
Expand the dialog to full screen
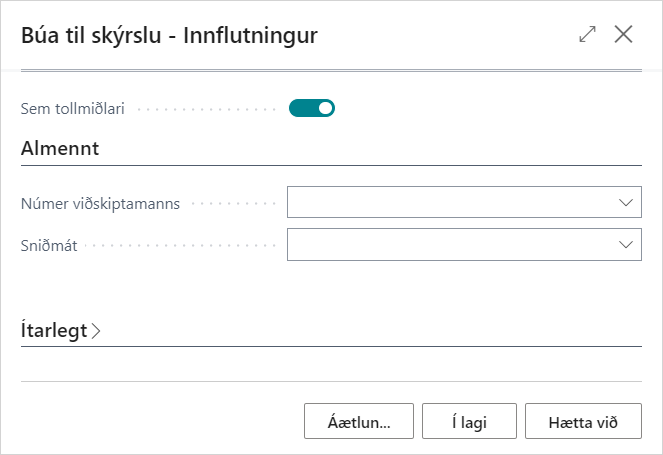587,34
